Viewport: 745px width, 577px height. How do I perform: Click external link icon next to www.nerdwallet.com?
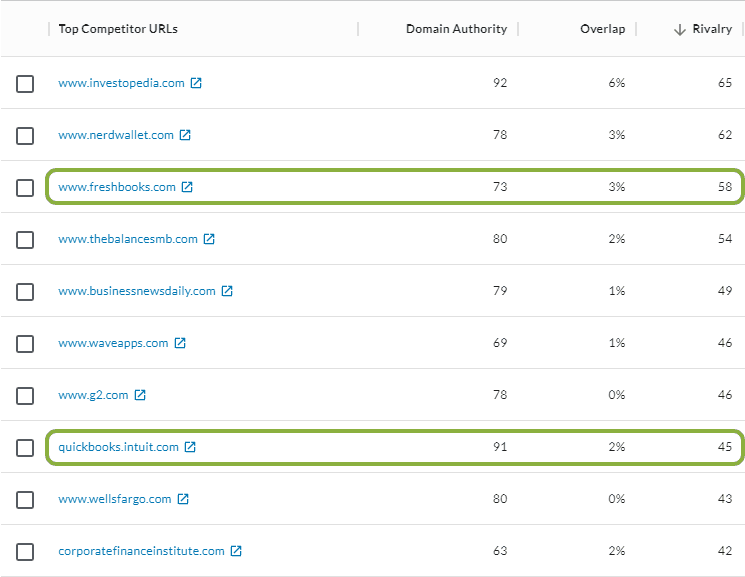(185, 135)
